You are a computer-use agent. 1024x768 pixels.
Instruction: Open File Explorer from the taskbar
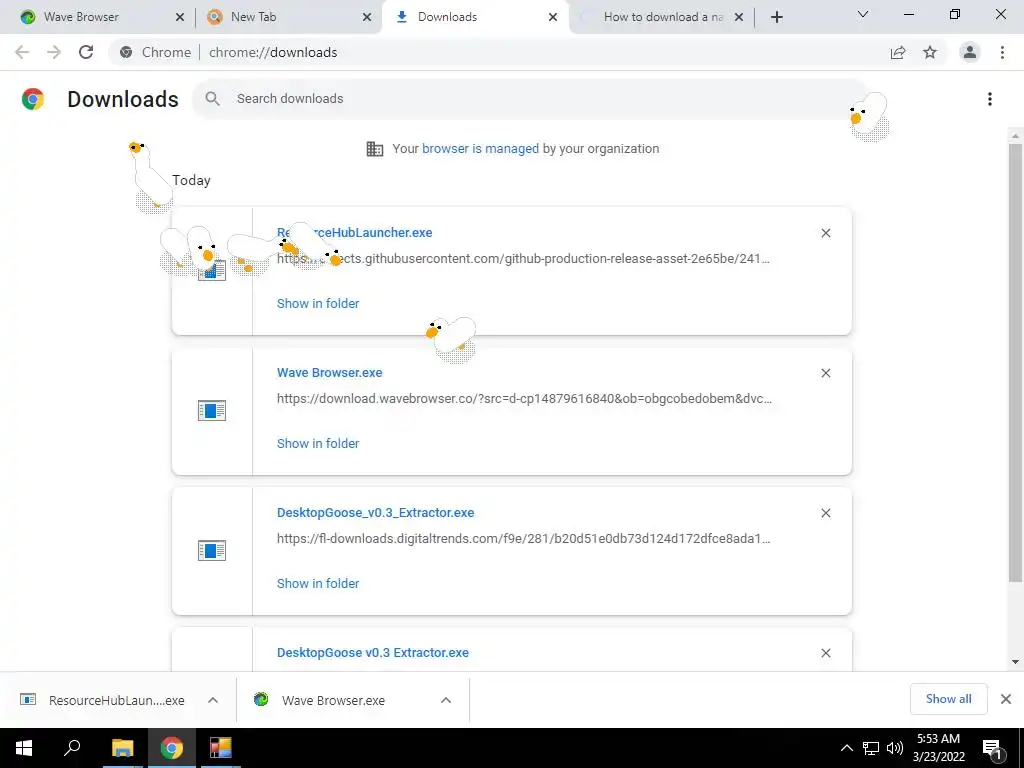pos(122,748)
